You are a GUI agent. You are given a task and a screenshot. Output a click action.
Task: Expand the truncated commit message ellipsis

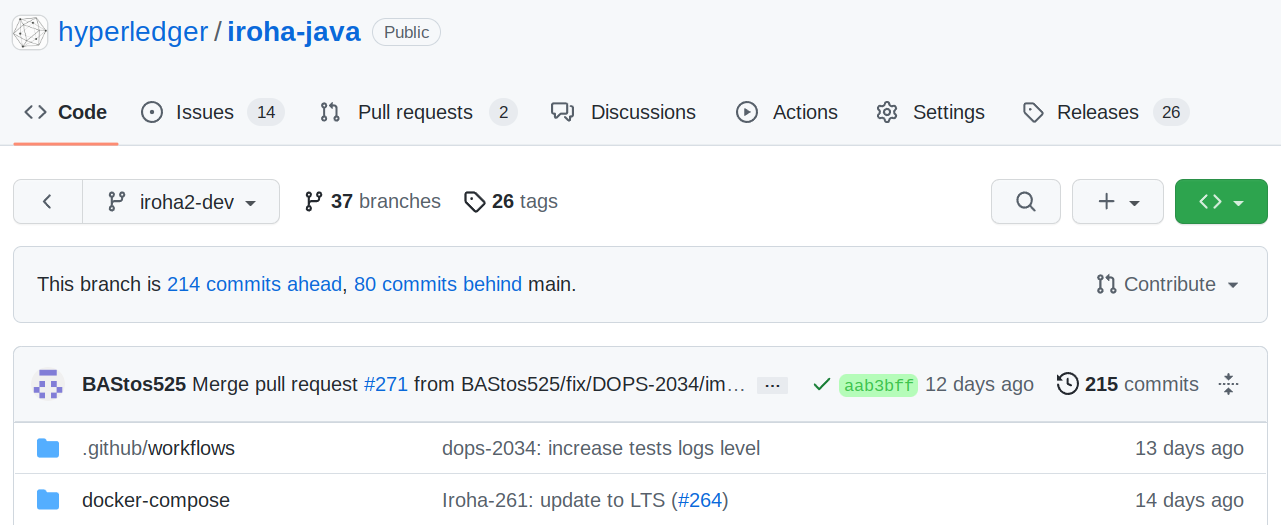(x=772, y=385)
